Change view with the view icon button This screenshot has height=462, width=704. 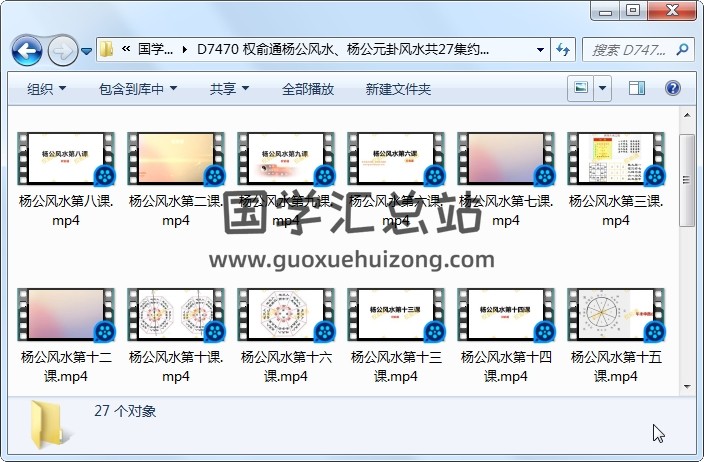[x=581, y=88]
